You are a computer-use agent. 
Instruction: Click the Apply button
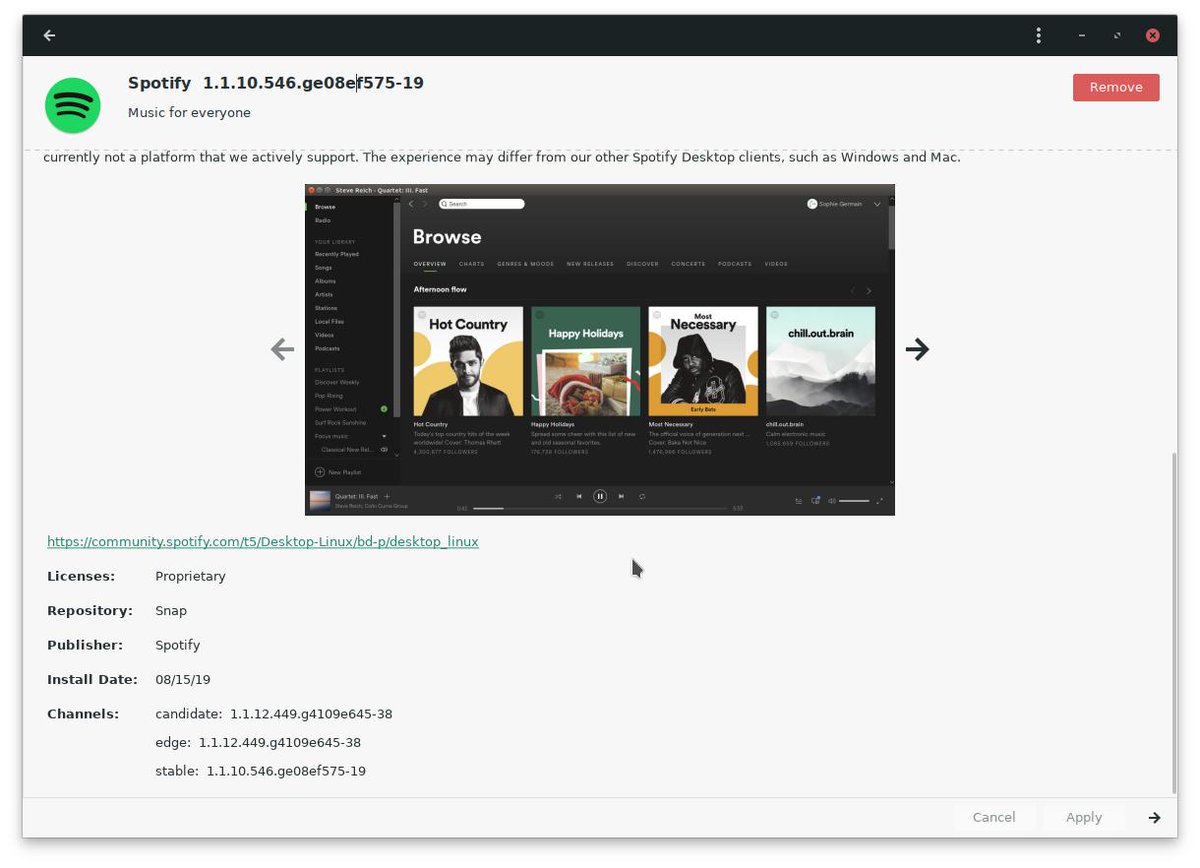[1084, 817]
